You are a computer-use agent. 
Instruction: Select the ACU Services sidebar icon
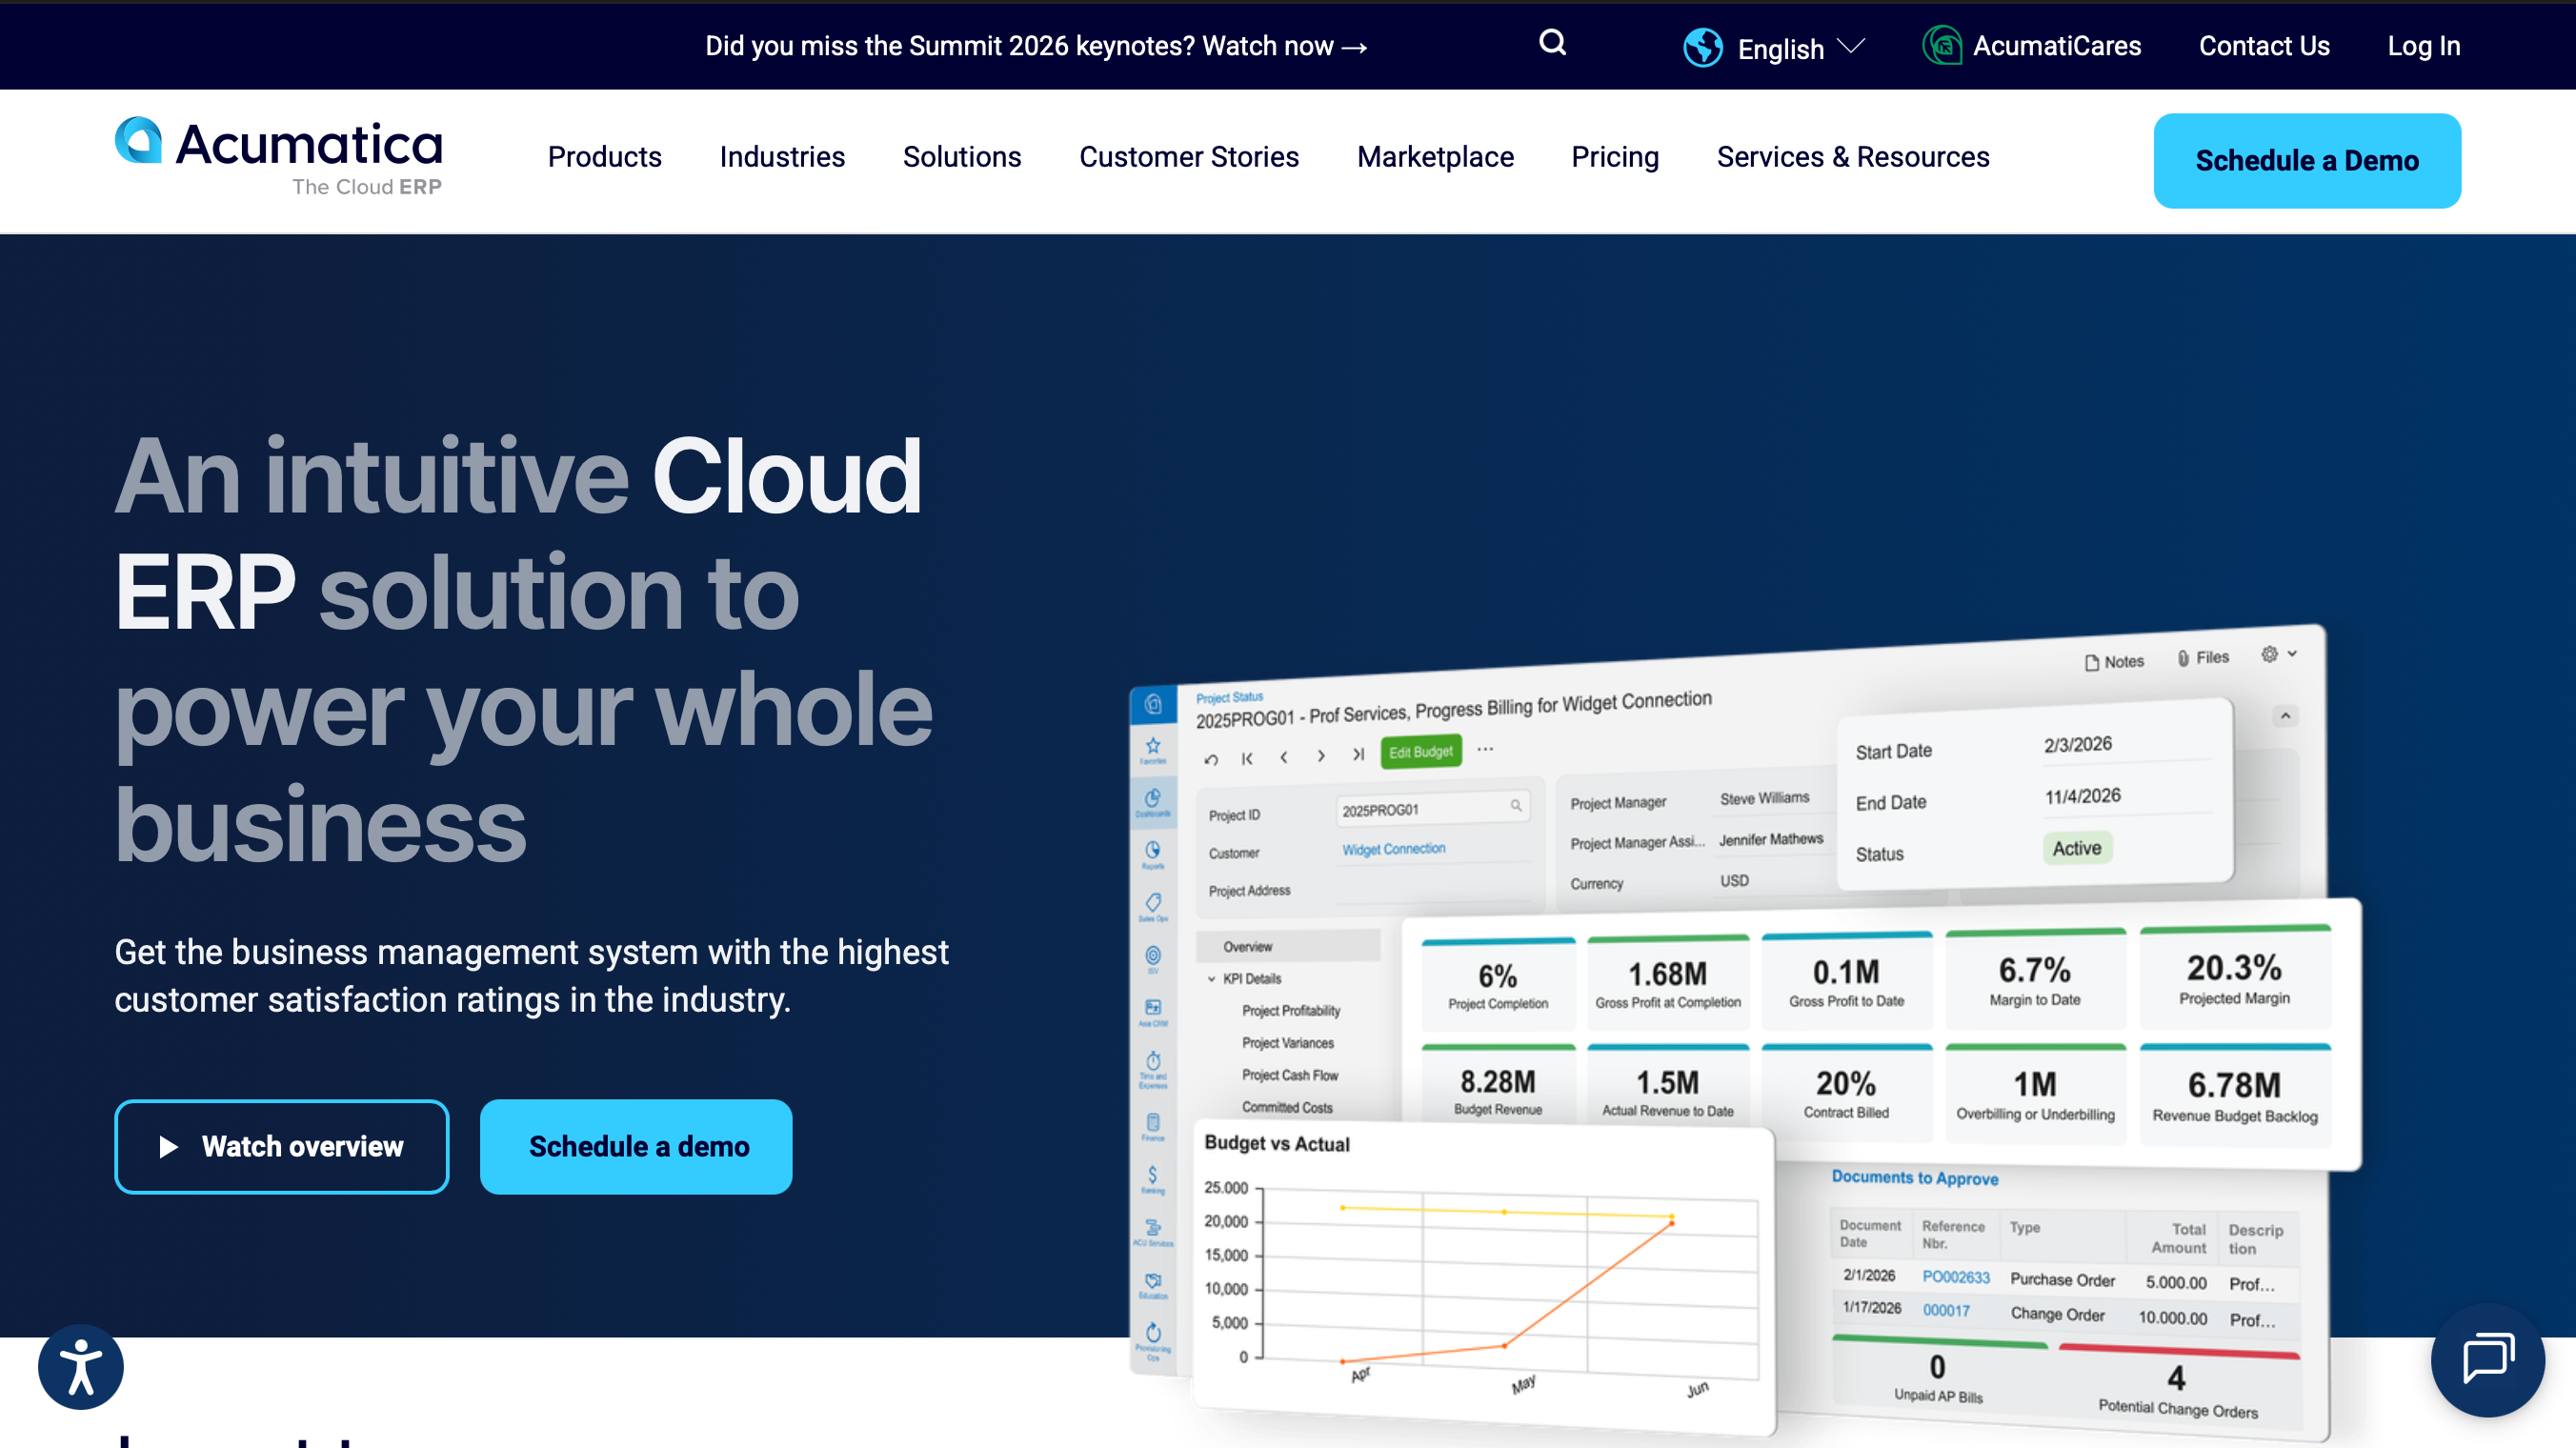1152,1232
